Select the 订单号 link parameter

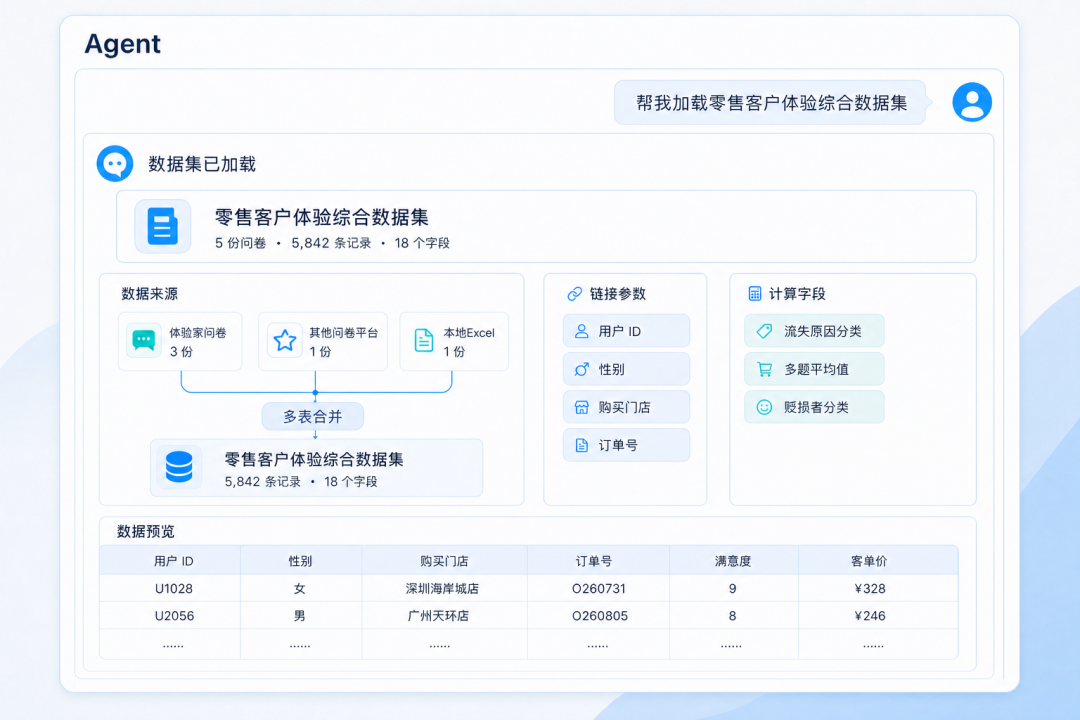(x=626, y=445)
